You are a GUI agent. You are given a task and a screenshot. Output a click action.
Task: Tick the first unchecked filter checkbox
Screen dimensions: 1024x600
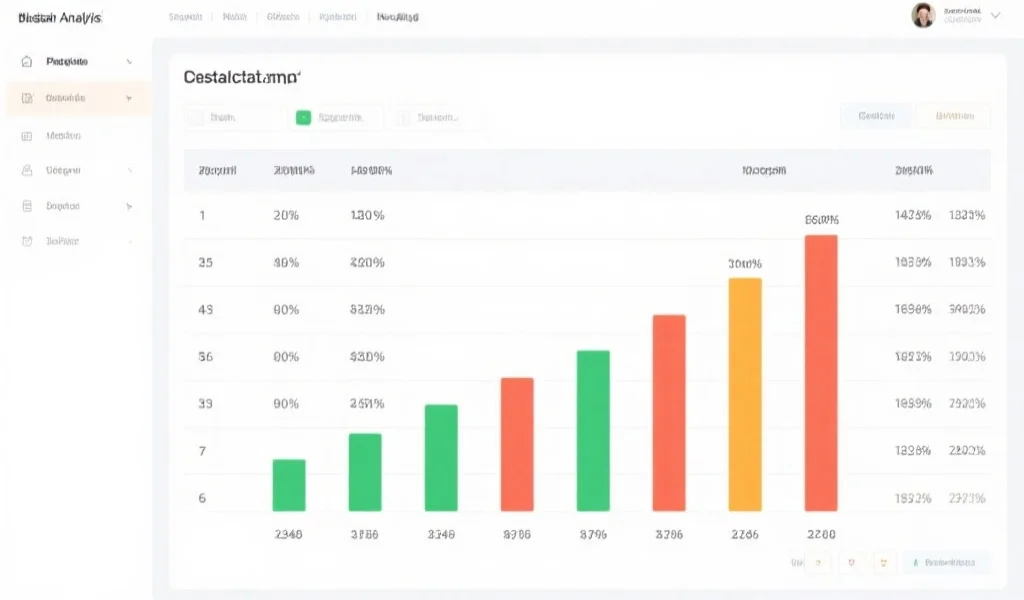tap(196, 118)
